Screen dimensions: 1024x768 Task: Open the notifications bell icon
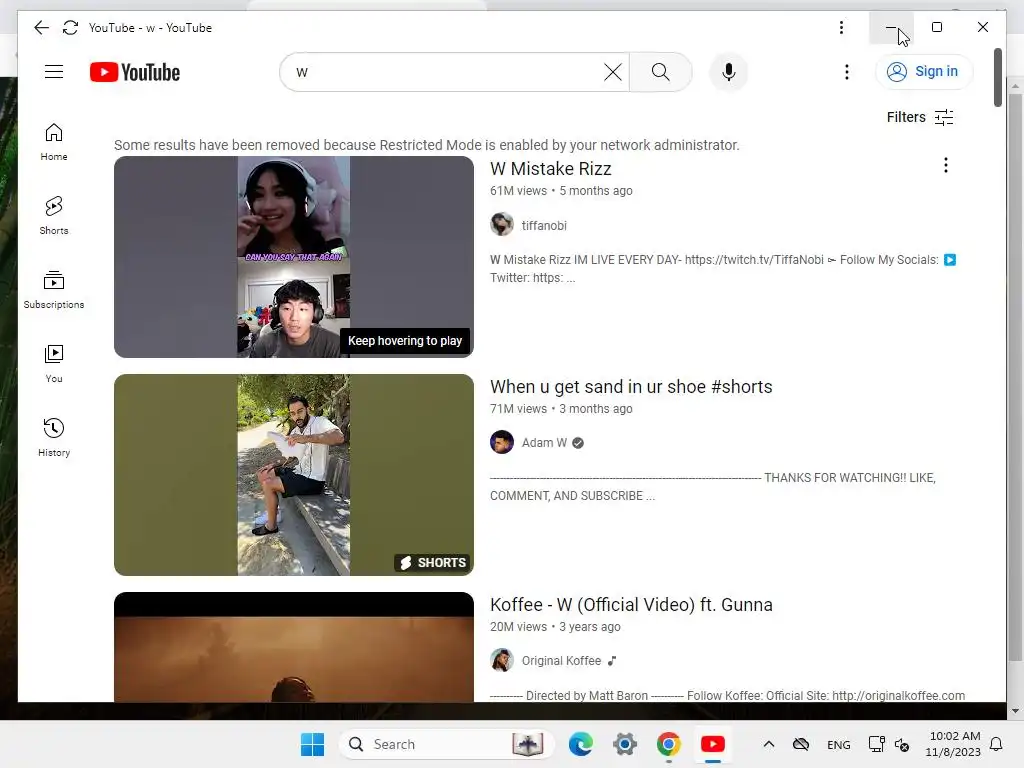pos(997,744)
